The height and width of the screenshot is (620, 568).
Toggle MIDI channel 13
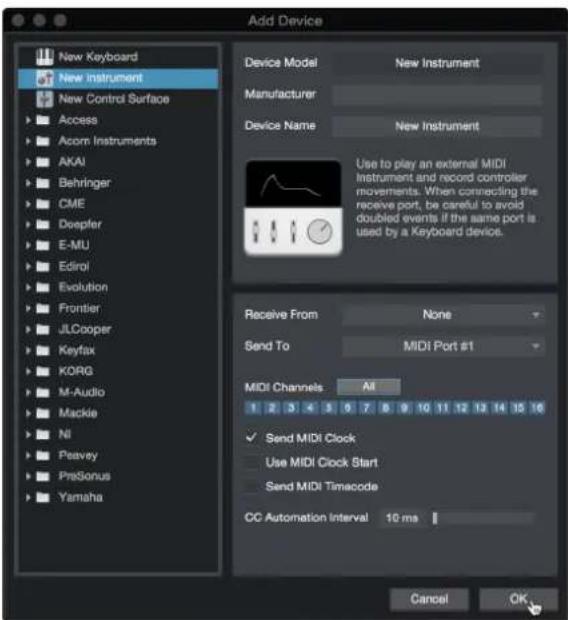[480, 408]
